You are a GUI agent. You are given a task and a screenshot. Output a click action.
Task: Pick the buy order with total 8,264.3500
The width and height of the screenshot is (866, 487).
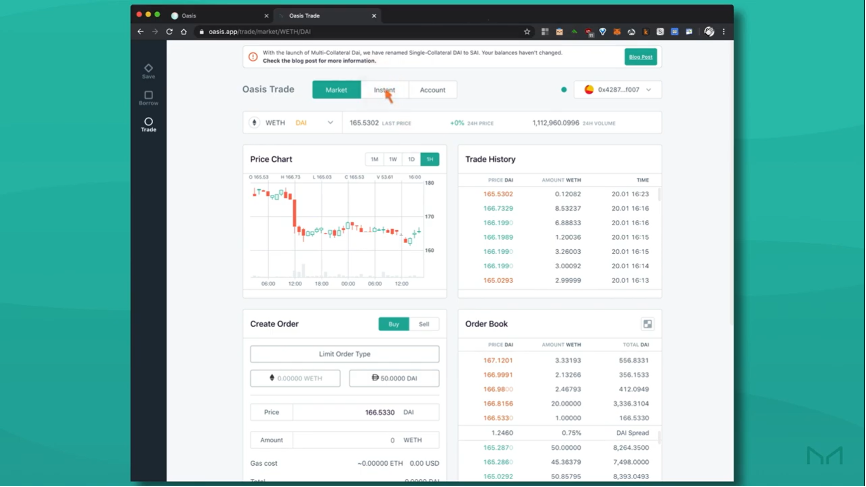[x=558, y=448]
